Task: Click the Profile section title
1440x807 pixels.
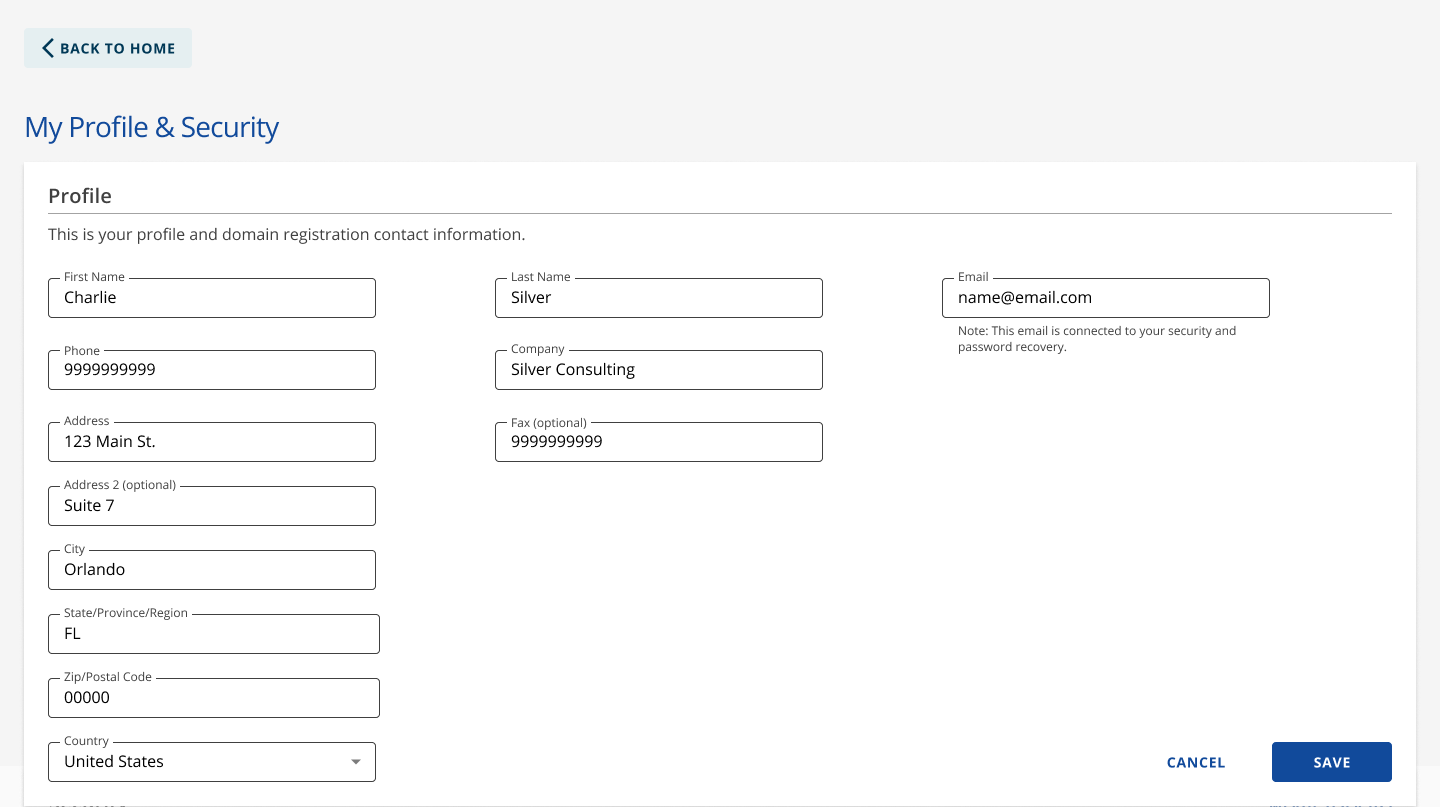Action: [x=80, y=196]
